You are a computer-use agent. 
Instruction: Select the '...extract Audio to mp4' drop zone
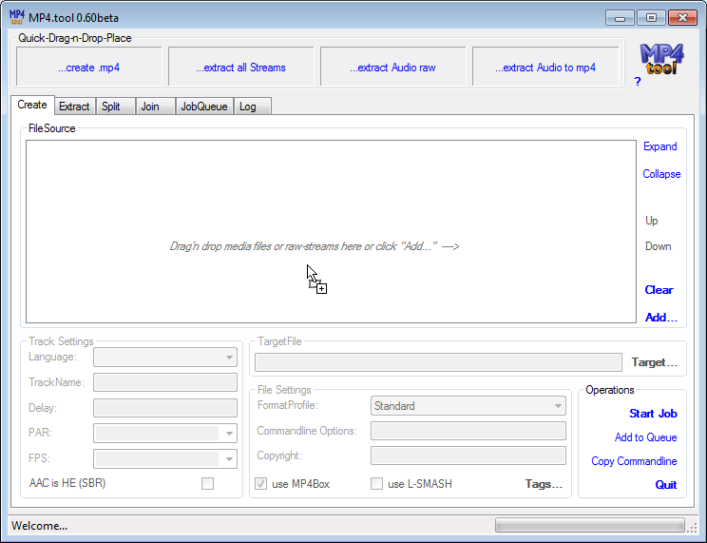point(545,66)
